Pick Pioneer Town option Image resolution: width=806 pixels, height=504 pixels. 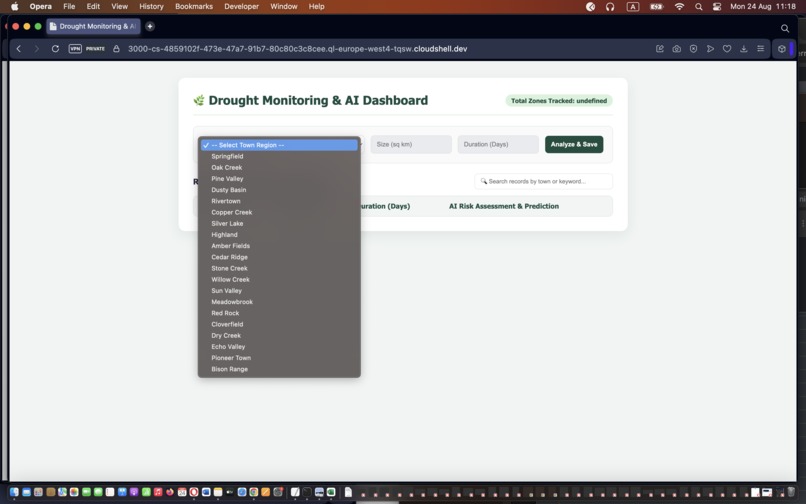pos(279,358)
